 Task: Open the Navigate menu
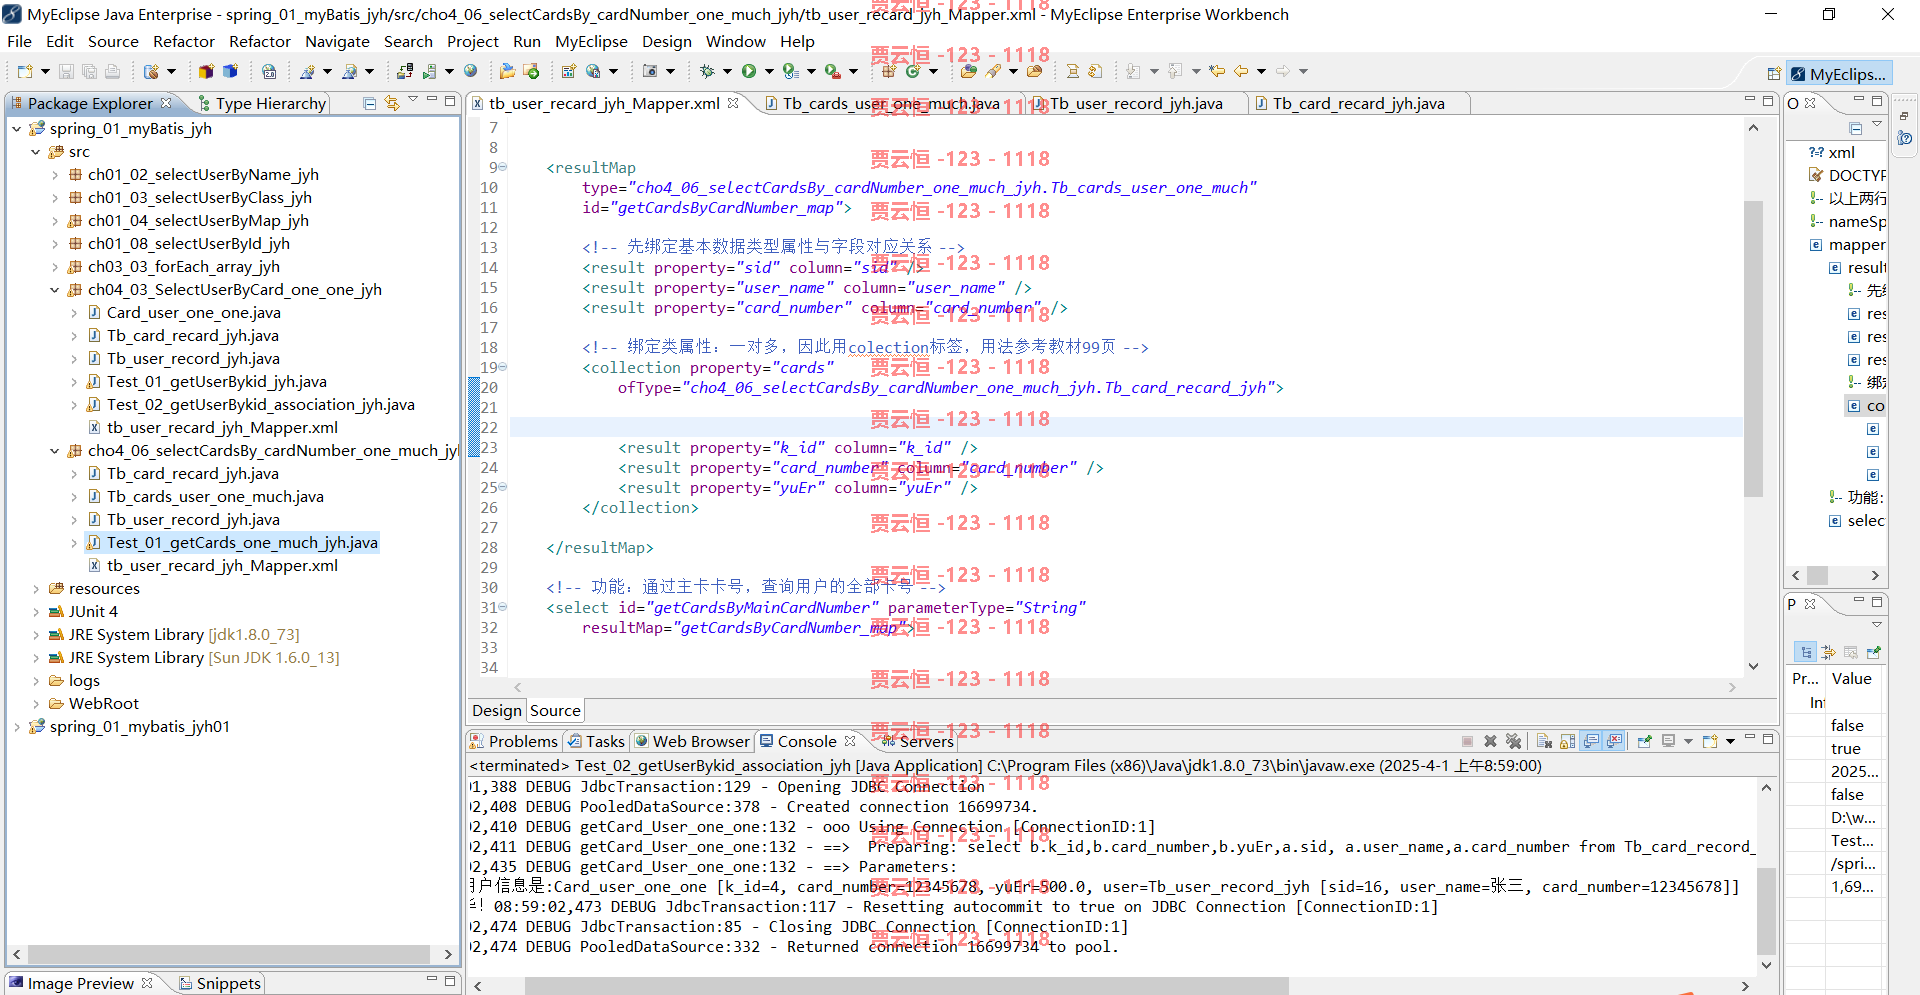(337, 41)
